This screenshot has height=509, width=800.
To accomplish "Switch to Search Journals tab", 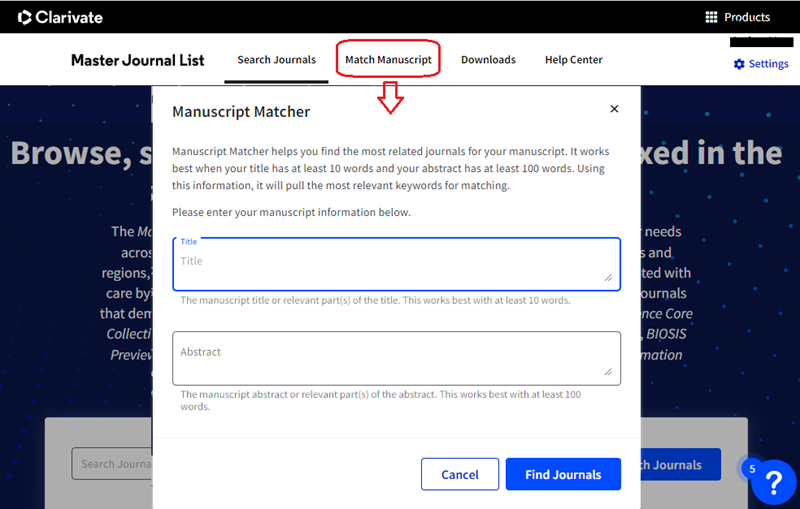I will point(277,60).
